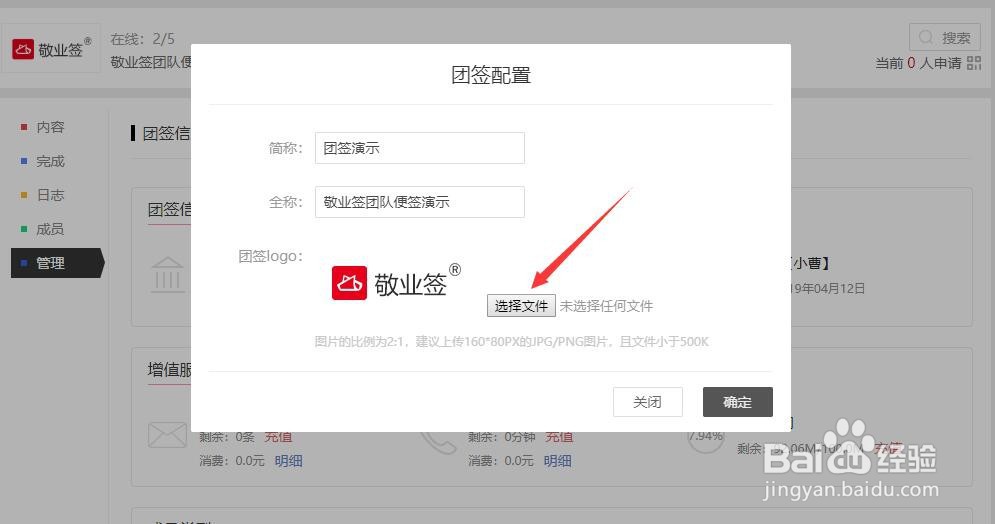995x524 pixels.
Task: Click the 在线: 2/5 status text
Action: (142, 39)
